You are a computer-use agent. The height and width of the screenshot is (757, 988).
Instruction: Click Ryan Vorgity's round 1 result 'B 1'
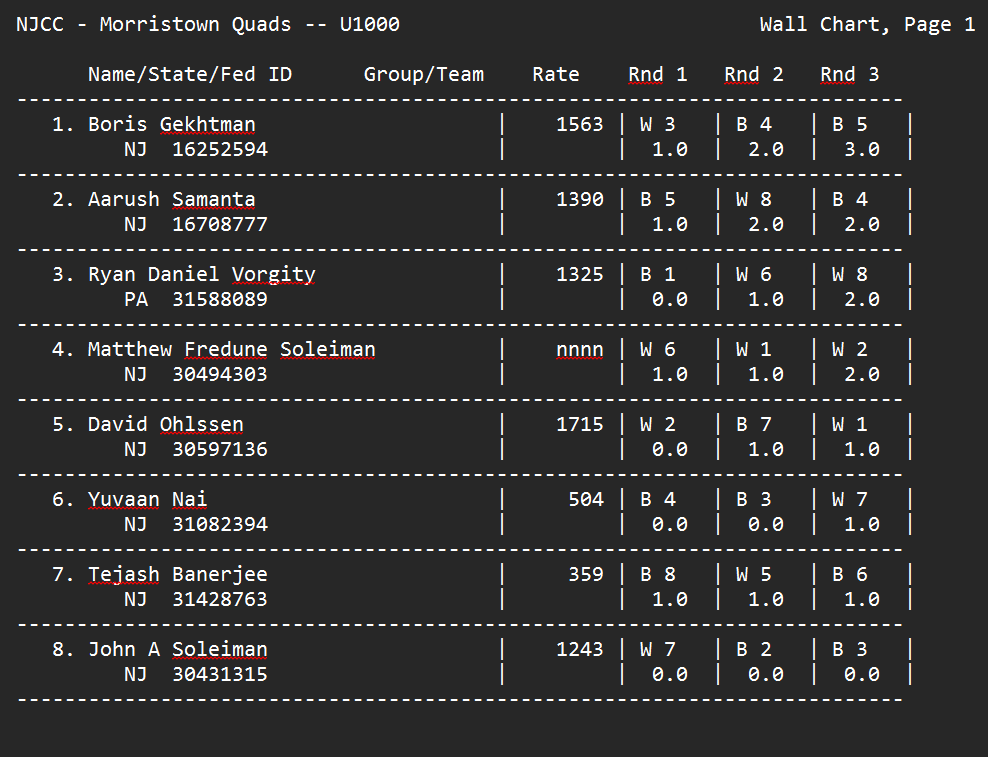pyautogui.click(x=657, y=274)
